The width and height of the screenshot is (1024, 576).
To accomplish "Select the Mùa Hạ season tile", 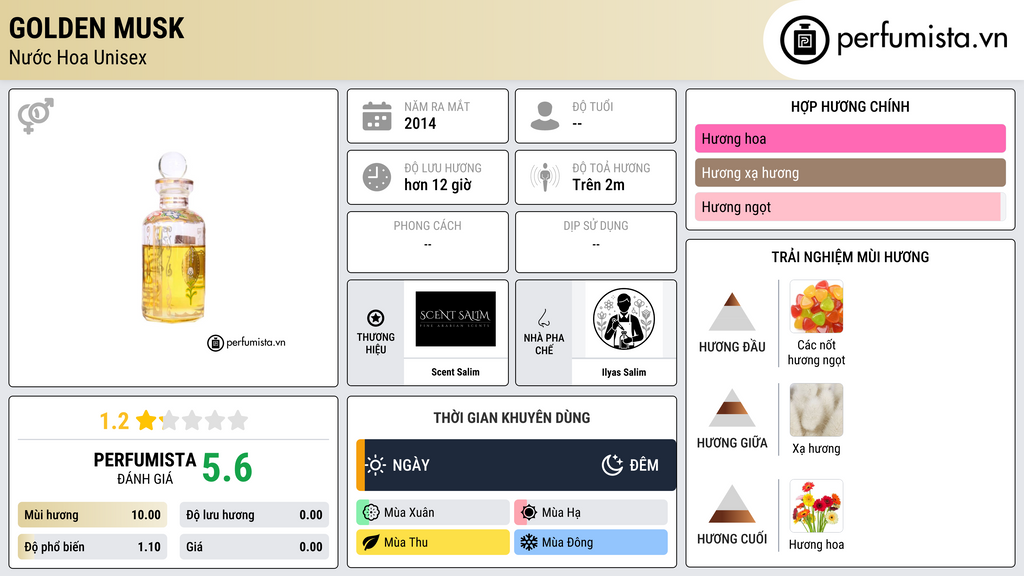I will (591, 513).
